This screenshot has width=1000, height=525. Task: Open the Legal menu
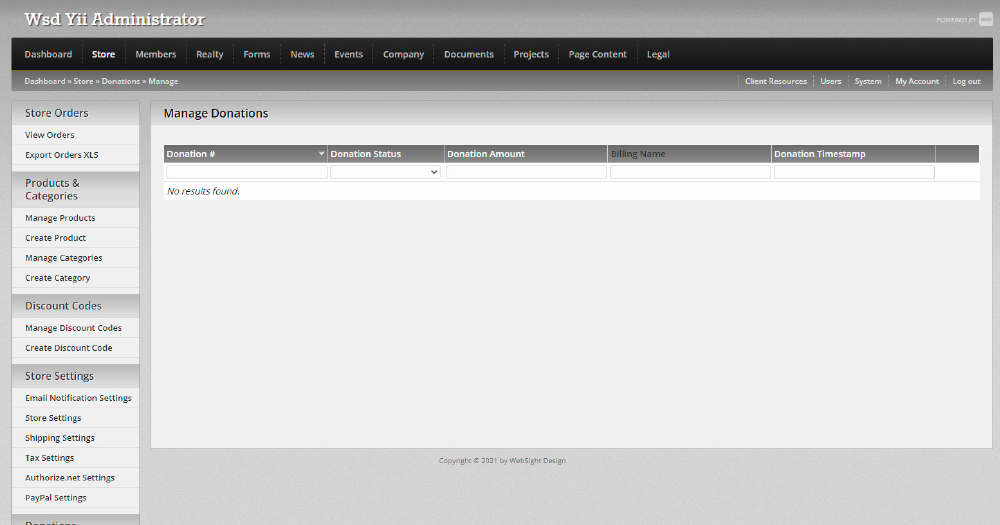pyautogui.click(x=658, y=54)
